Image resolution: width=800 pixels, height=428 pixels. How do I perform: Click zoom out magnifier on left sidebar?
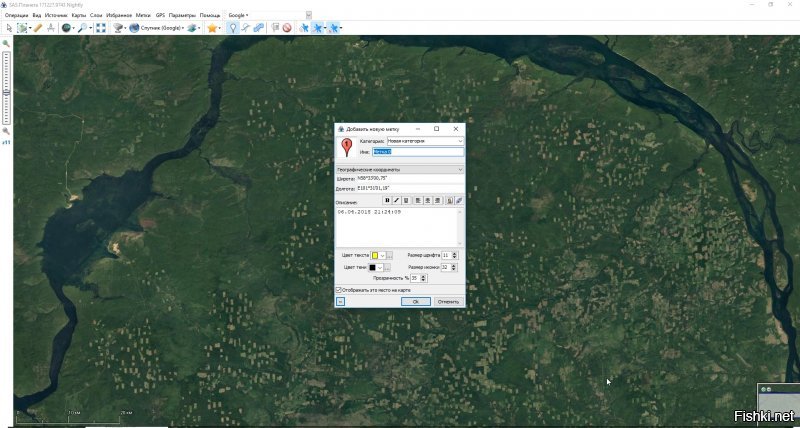pos(6,131)
